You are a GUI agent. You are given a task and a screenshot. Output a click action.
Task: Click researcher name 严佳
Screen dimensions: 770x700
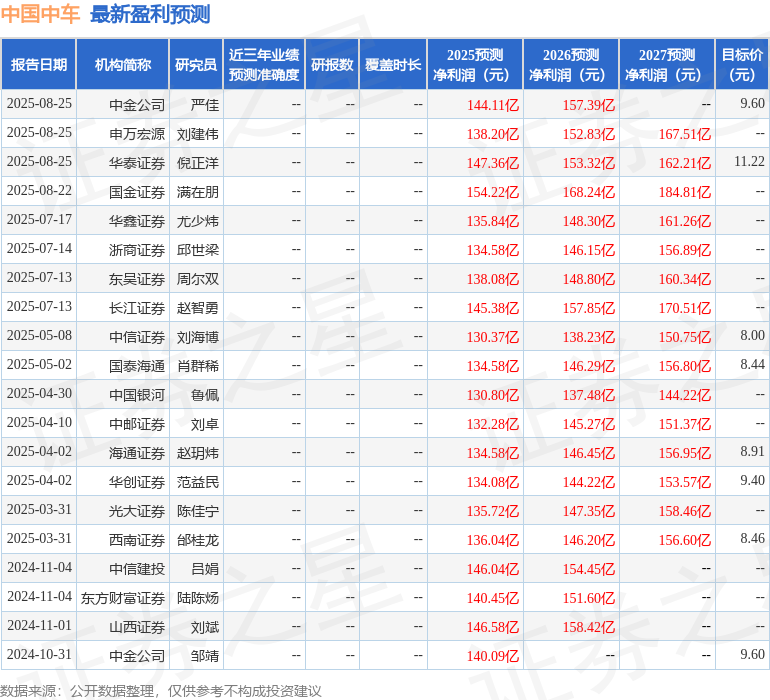point(205,105)
